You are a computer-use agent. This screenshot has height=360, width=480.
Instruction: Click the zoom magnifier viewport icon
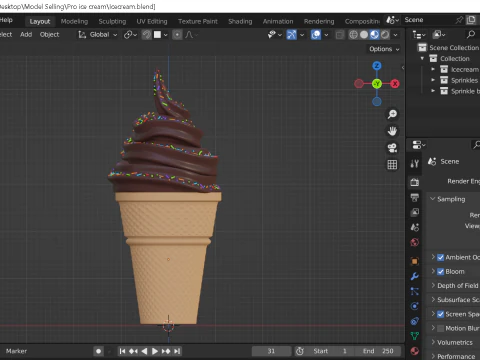pyautogui.click(x=392, y=114)
